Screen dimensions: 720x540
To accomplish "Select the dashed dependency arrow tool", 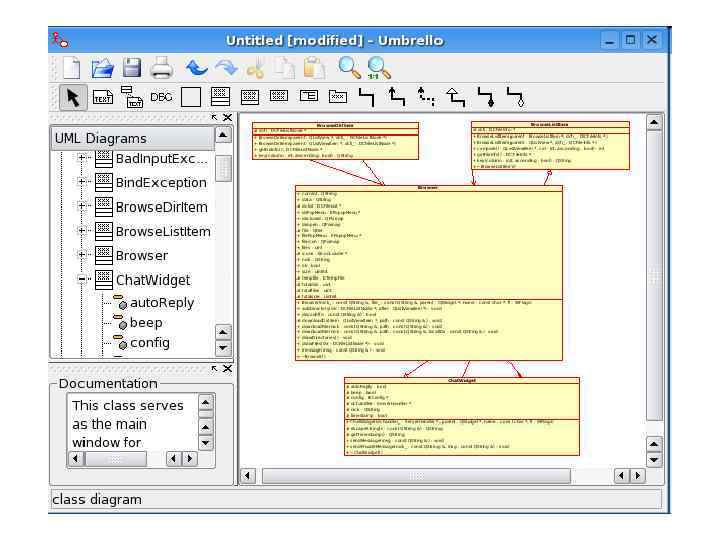I will tap(426, 97).
